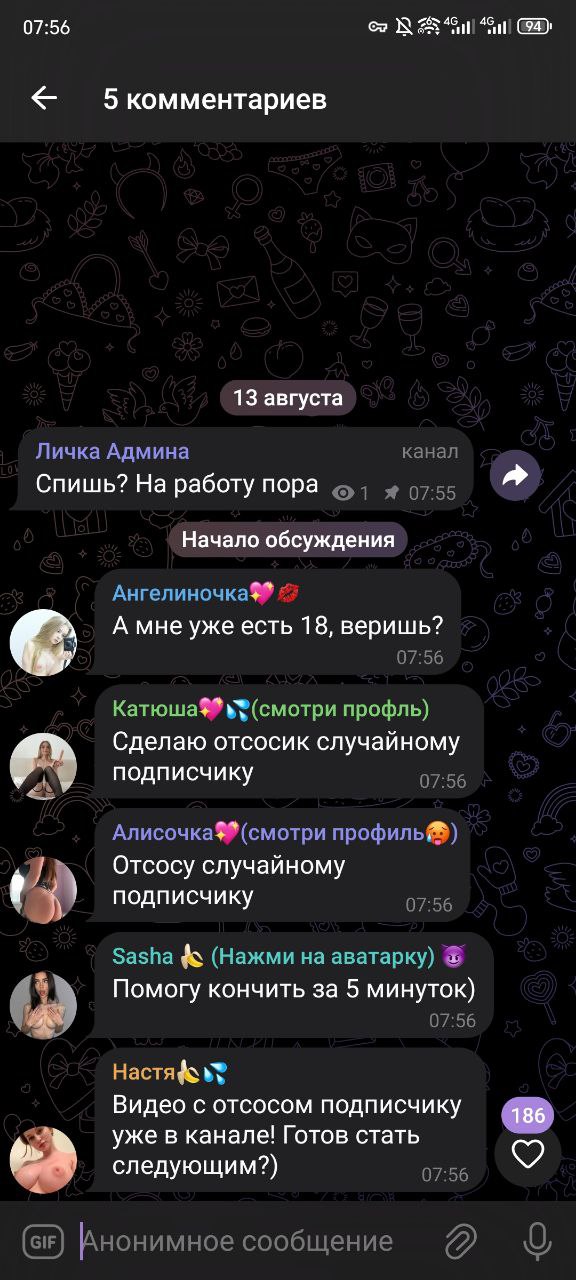Open the GIF picker icon
The image size is (576, 1280).
[40, 1242]
